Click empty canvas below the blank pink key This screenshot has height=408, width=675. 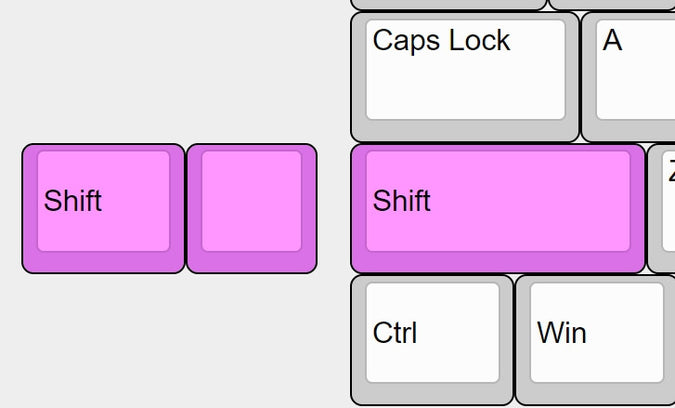(x=252, y=340)
